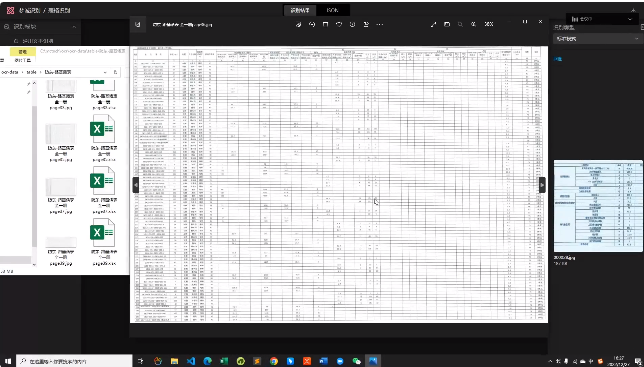
Task: Open the dropdown at top right corner
Action: click(600, 19)
